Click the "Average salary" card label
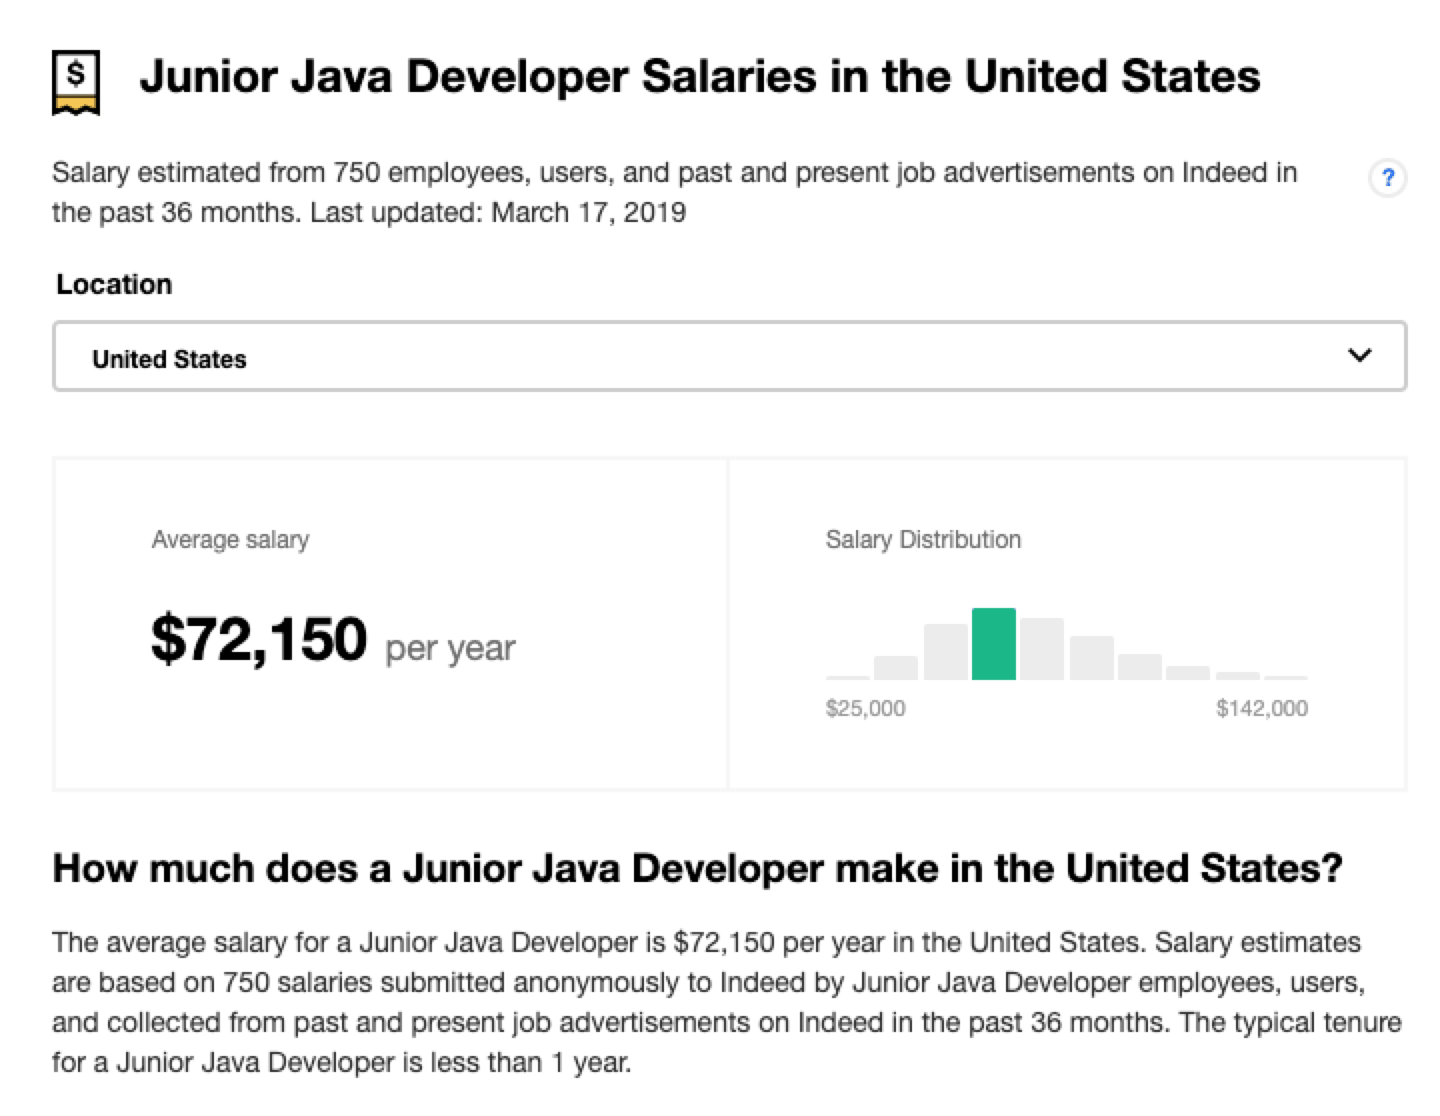The image size is (1440, 1116). coord(230,540)
